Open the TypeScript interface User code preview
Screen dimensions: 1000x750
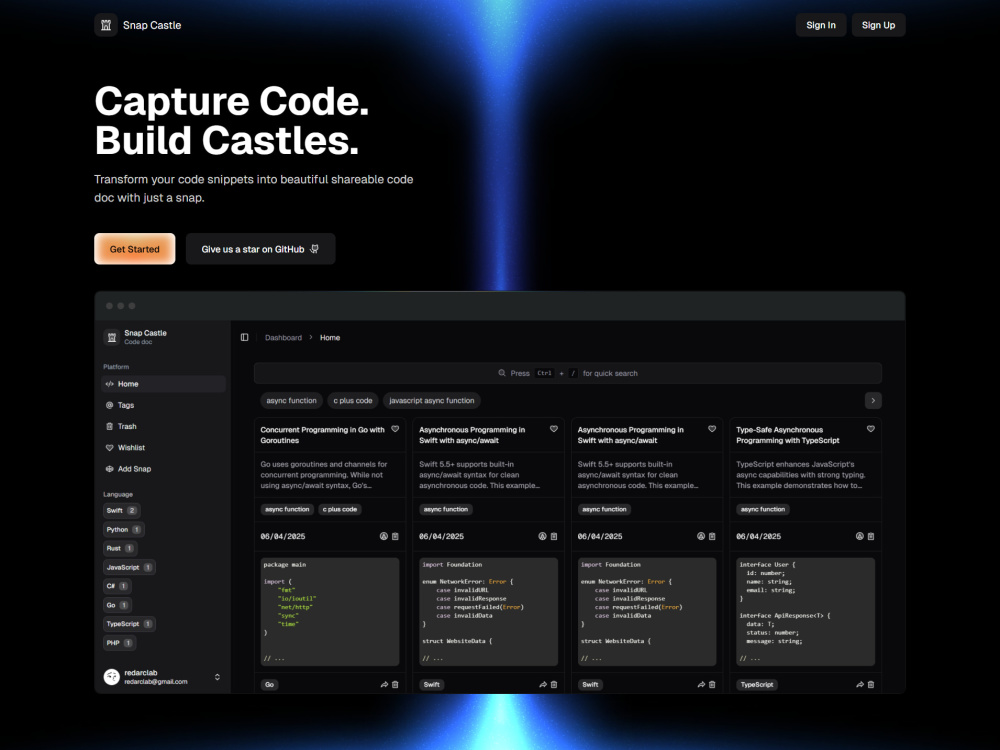pos(805,612)
